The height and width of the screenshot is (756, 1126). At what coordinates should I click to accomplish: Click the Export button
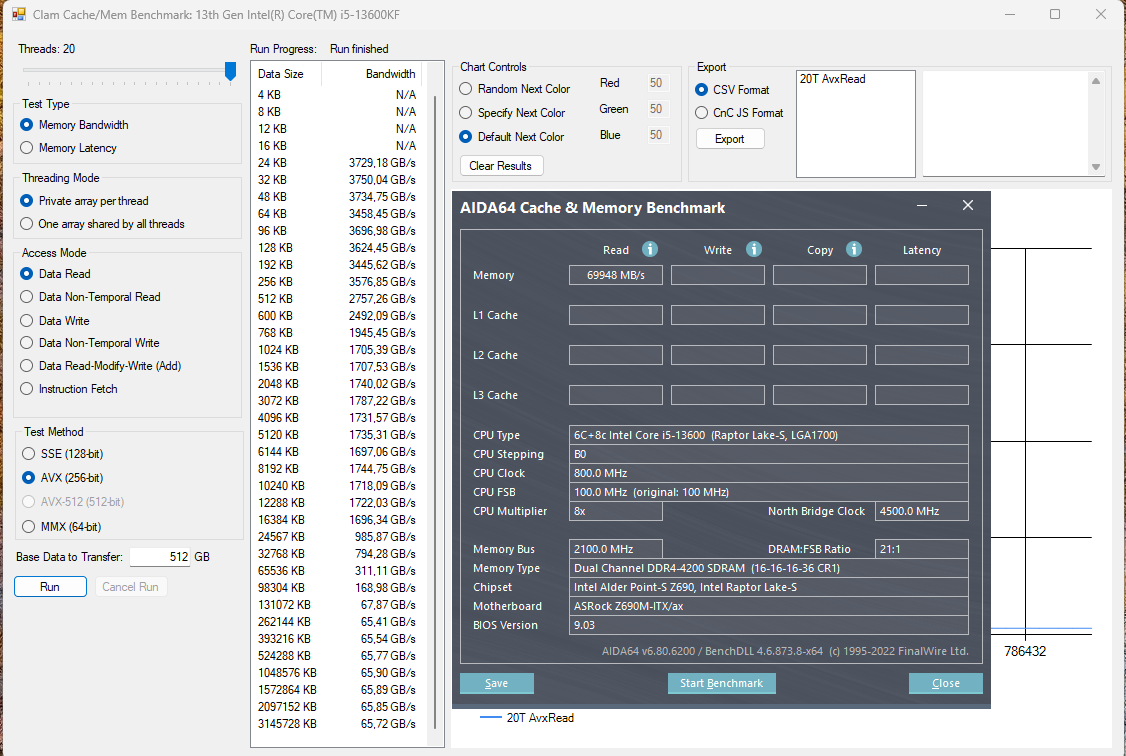730,139
